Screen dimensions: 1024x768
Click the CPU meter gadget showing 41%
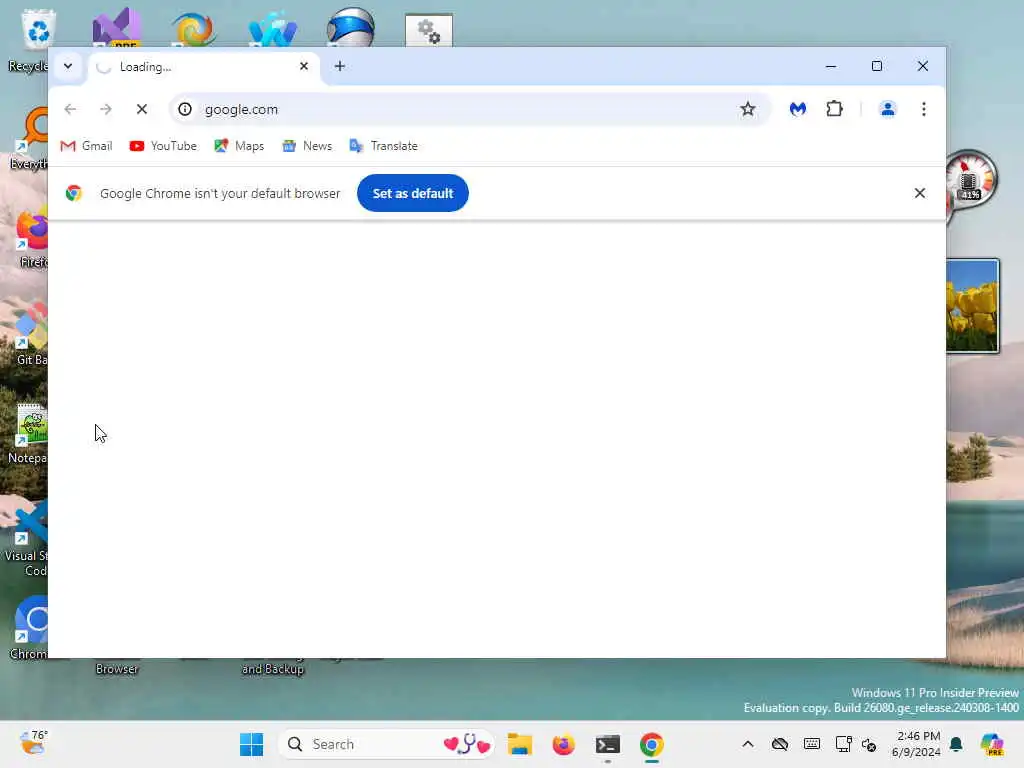point(970,180)
